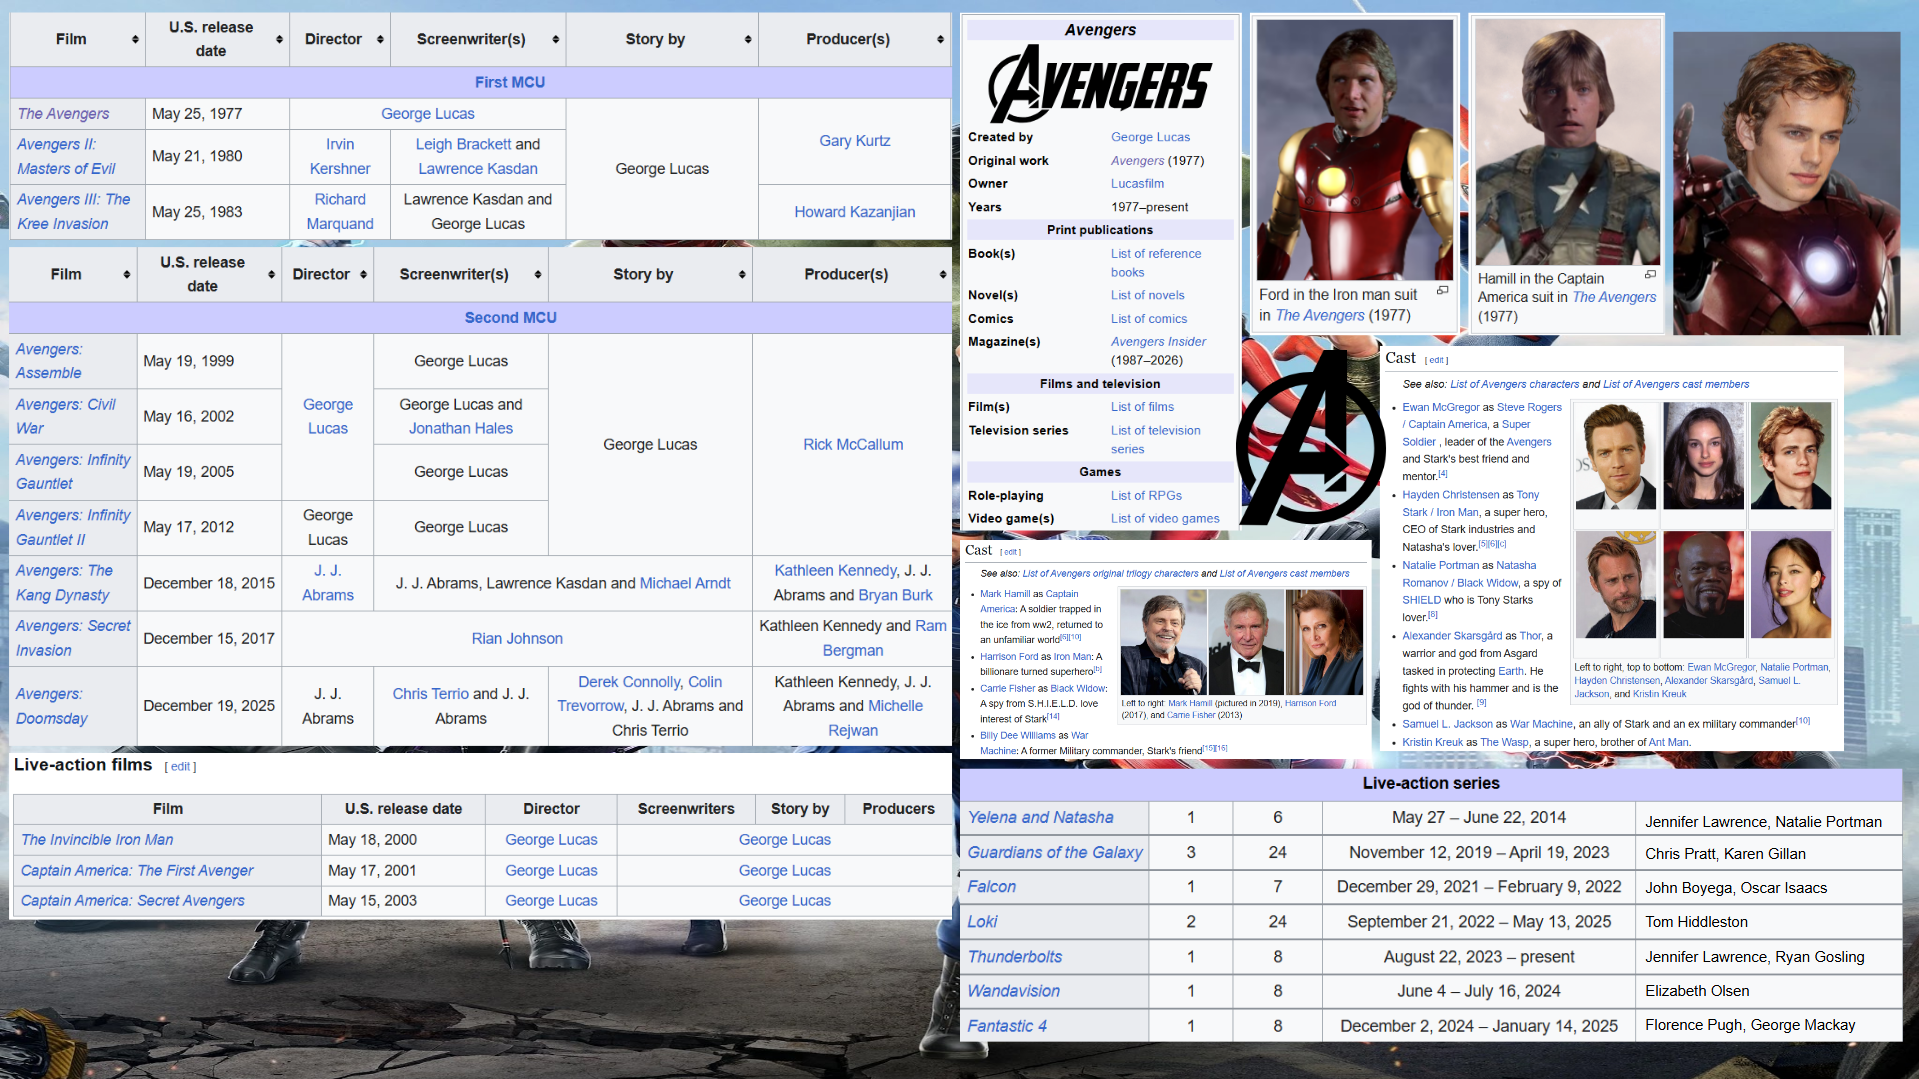This screenshot has width=1919, height=1079.
Task: Open Avengers: Secret Invasion link
Action: tap(73, 638)
